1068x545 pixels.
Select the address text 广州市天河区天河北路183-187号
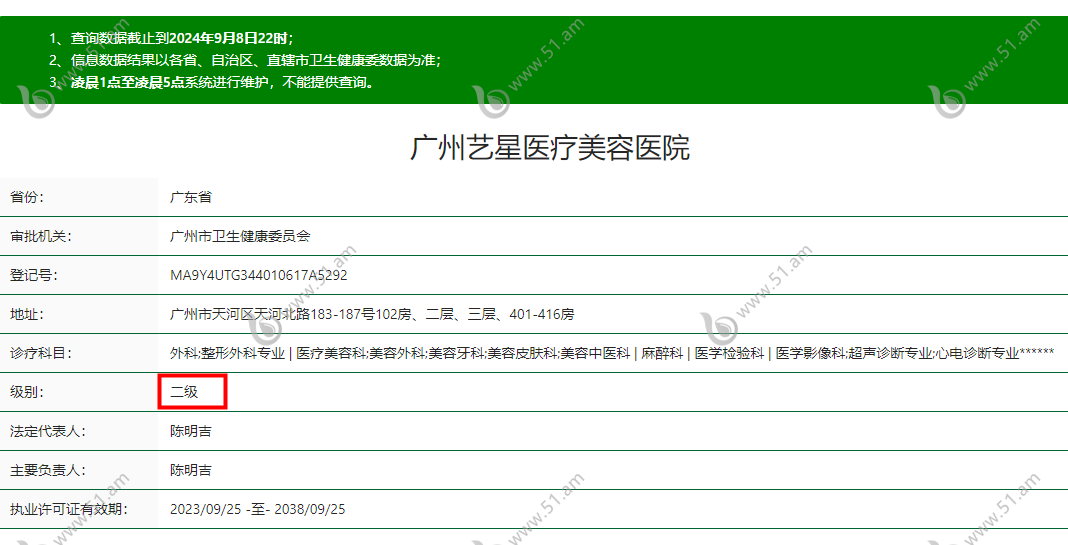point(272,314)
